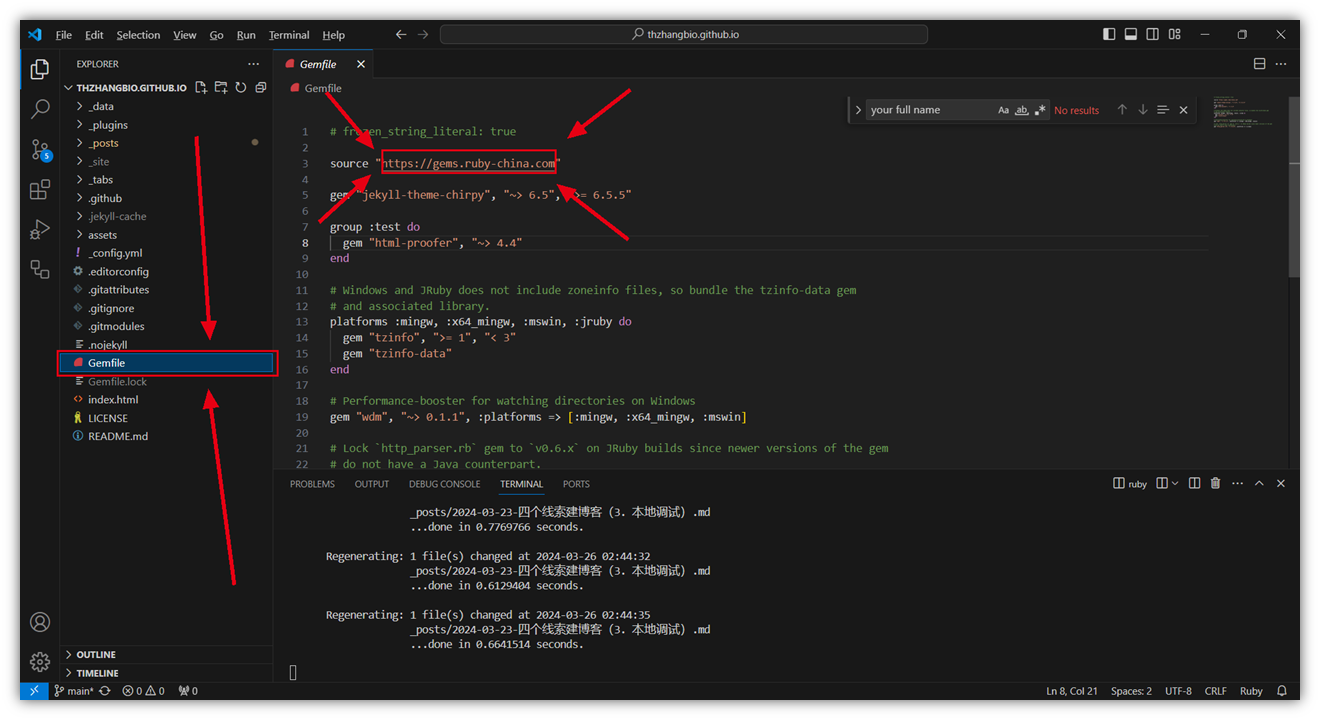Expand the _posts folder
The height and width of the screenshot is (720, 1320).
tap(167, 143)
